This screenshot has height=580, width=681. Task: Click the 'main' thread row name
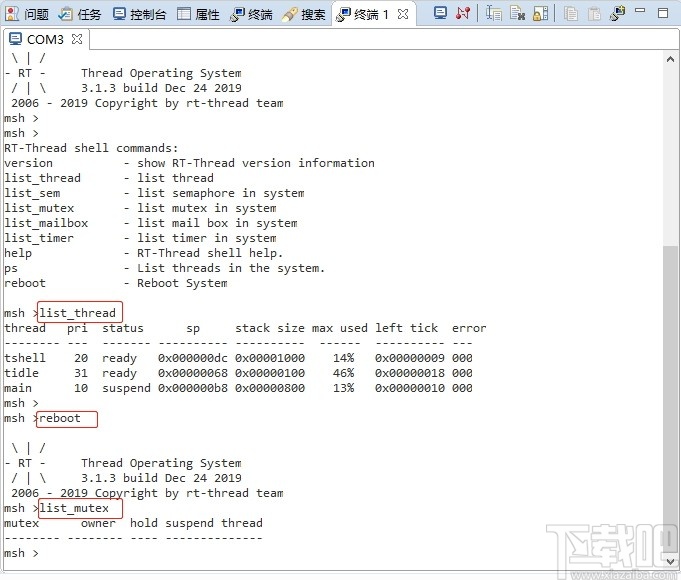(18, 388)
